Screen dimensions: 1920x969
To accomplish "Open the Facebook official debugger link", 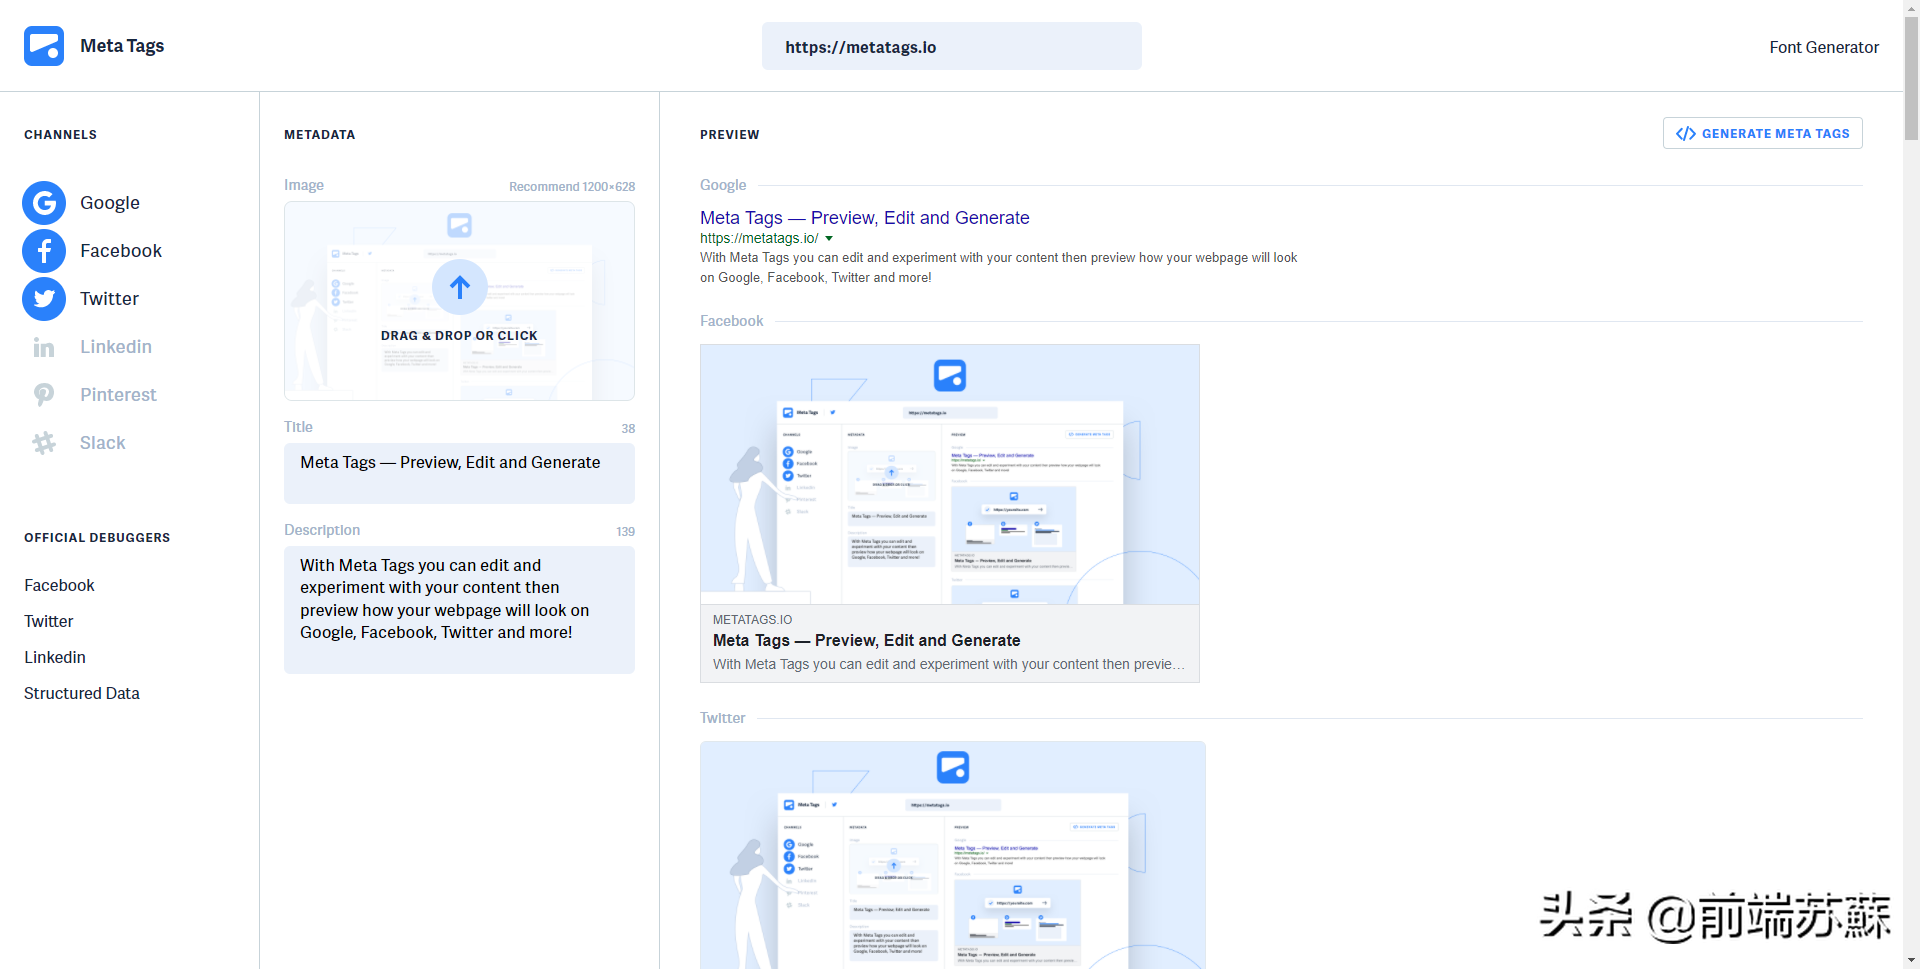I will [59, 585].
